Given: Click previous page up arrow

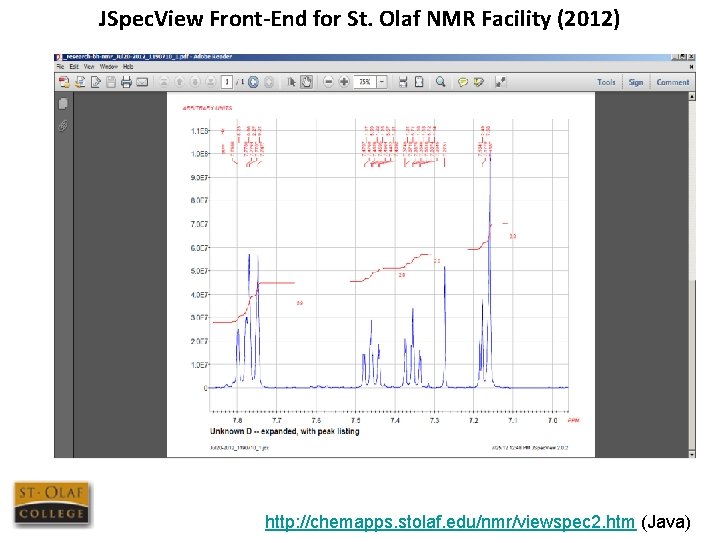Looking at the screenshot, I should [x=180, y=82].
